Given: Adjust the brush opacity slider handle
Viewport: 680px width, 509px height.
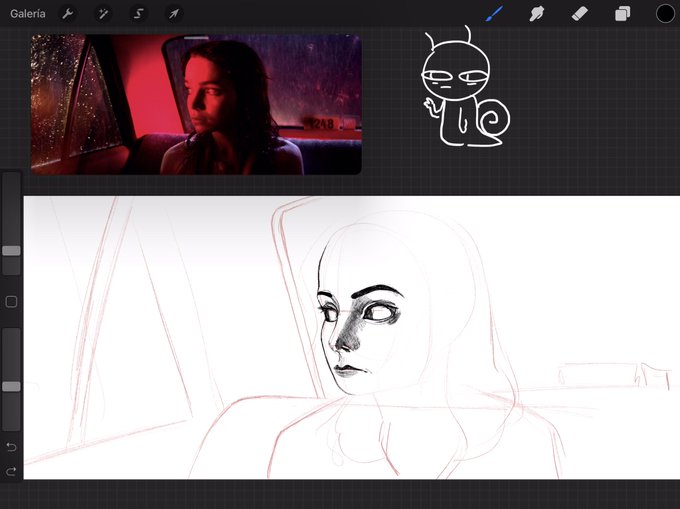Looking at the screenshot, I should [11, 386].
